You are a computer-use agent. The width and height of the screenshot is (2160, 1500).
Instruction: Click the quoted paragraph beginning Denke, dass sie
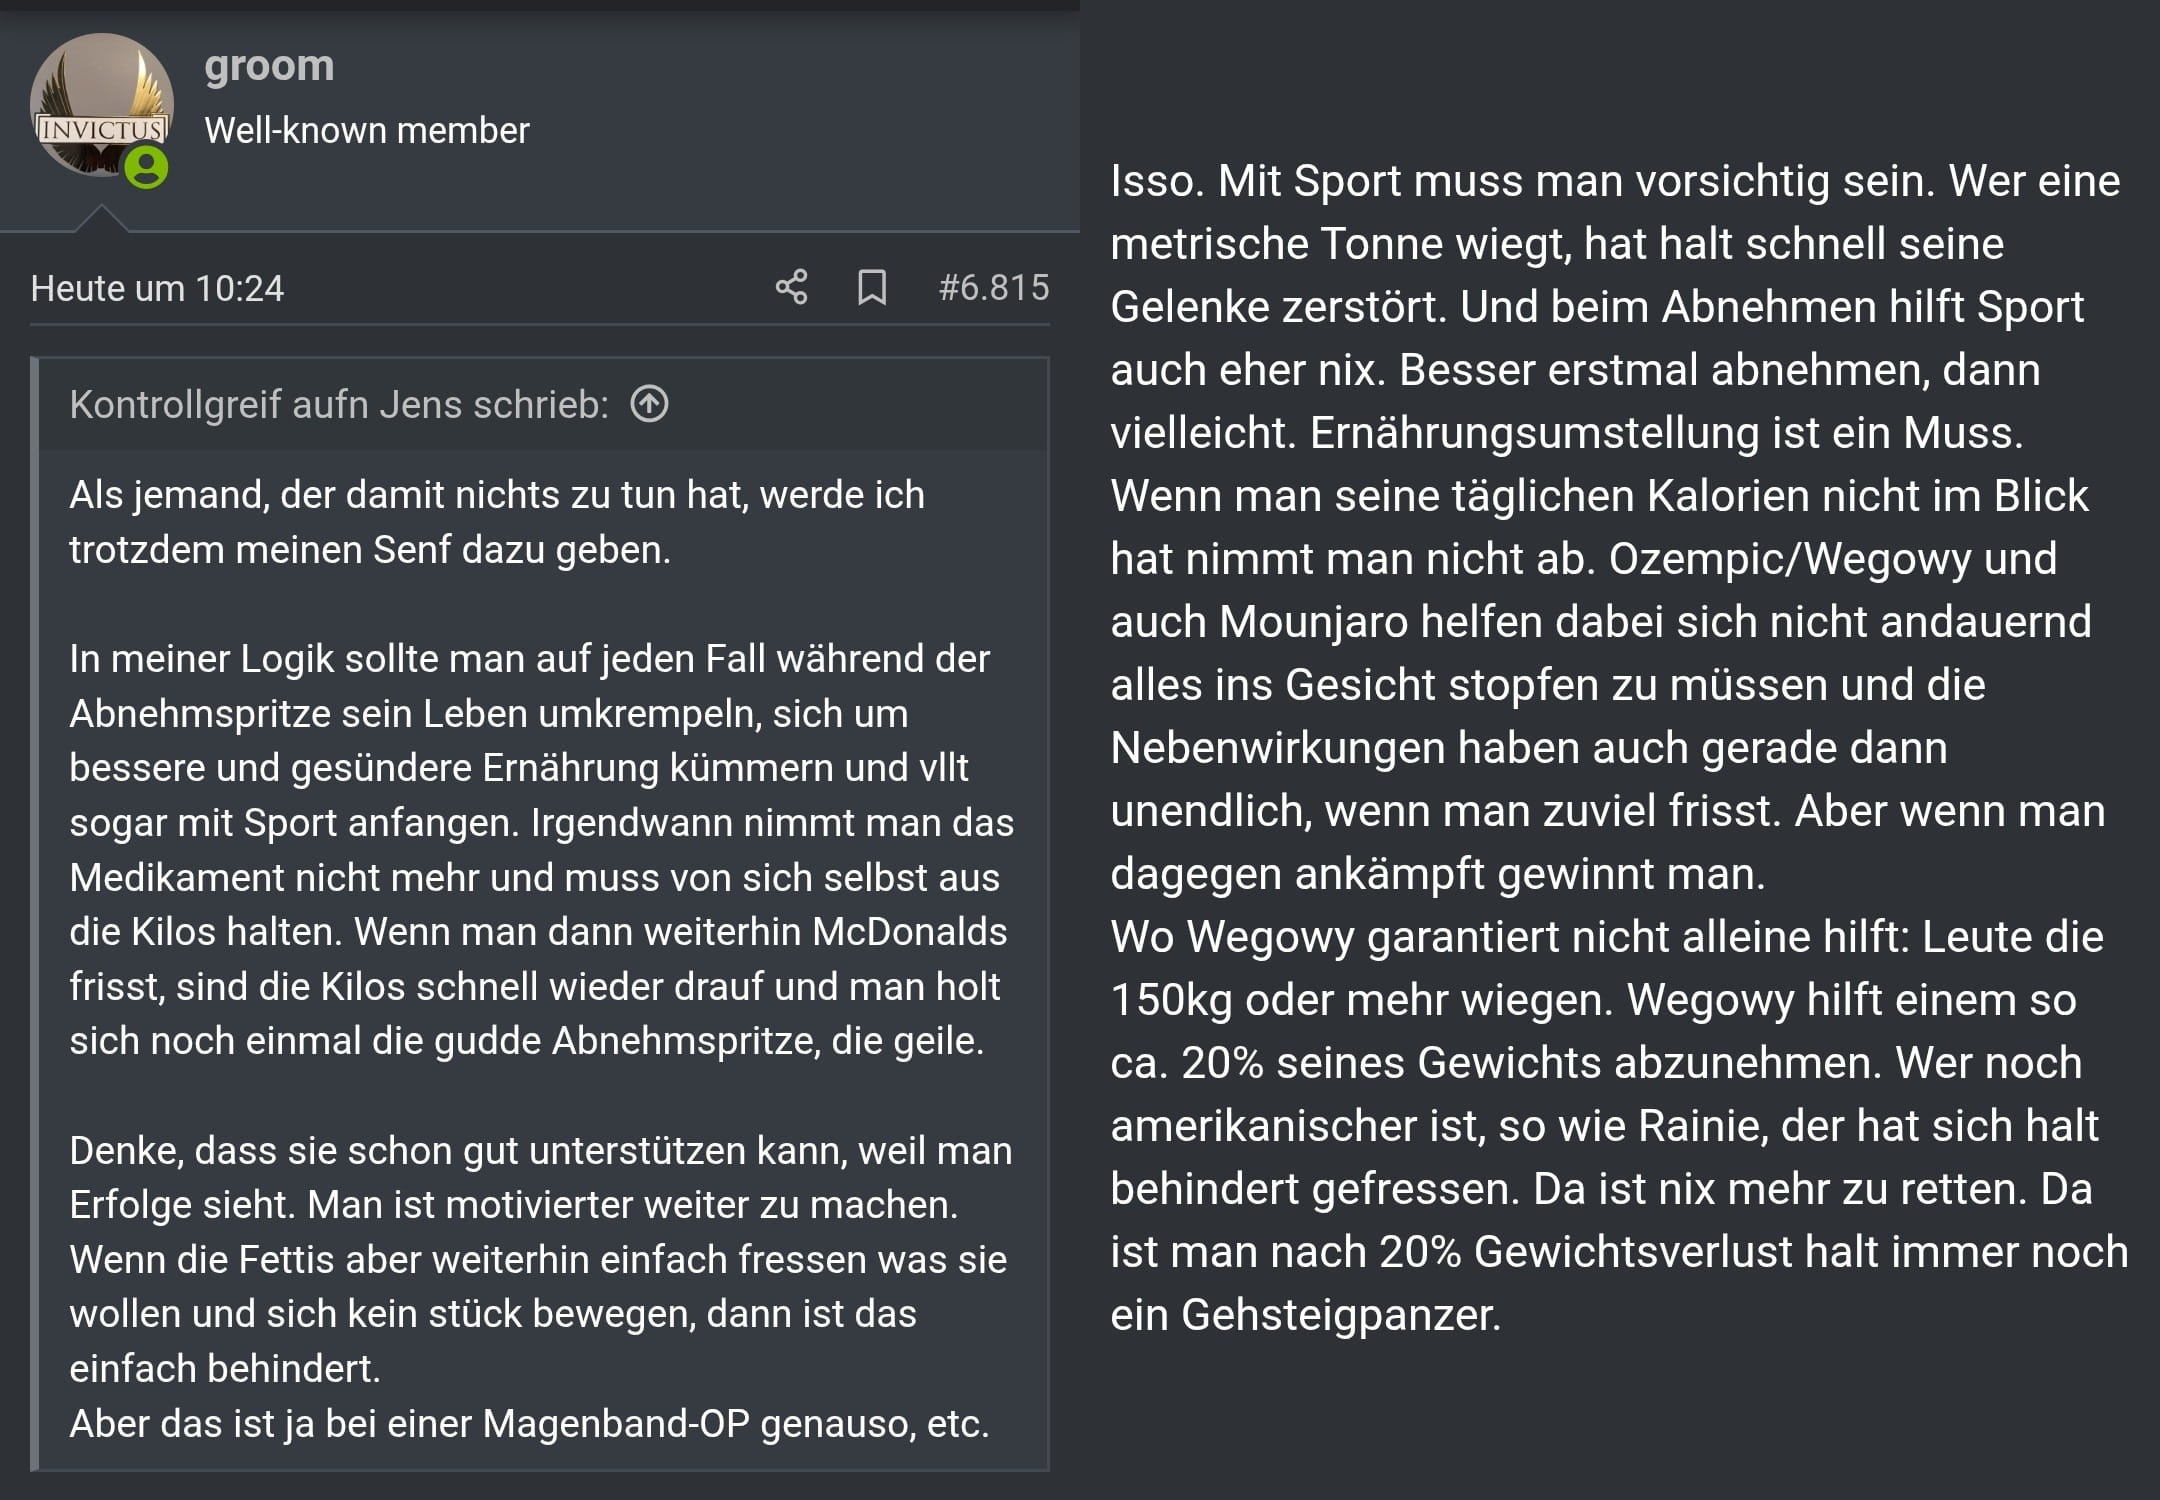pos(541,1259)
